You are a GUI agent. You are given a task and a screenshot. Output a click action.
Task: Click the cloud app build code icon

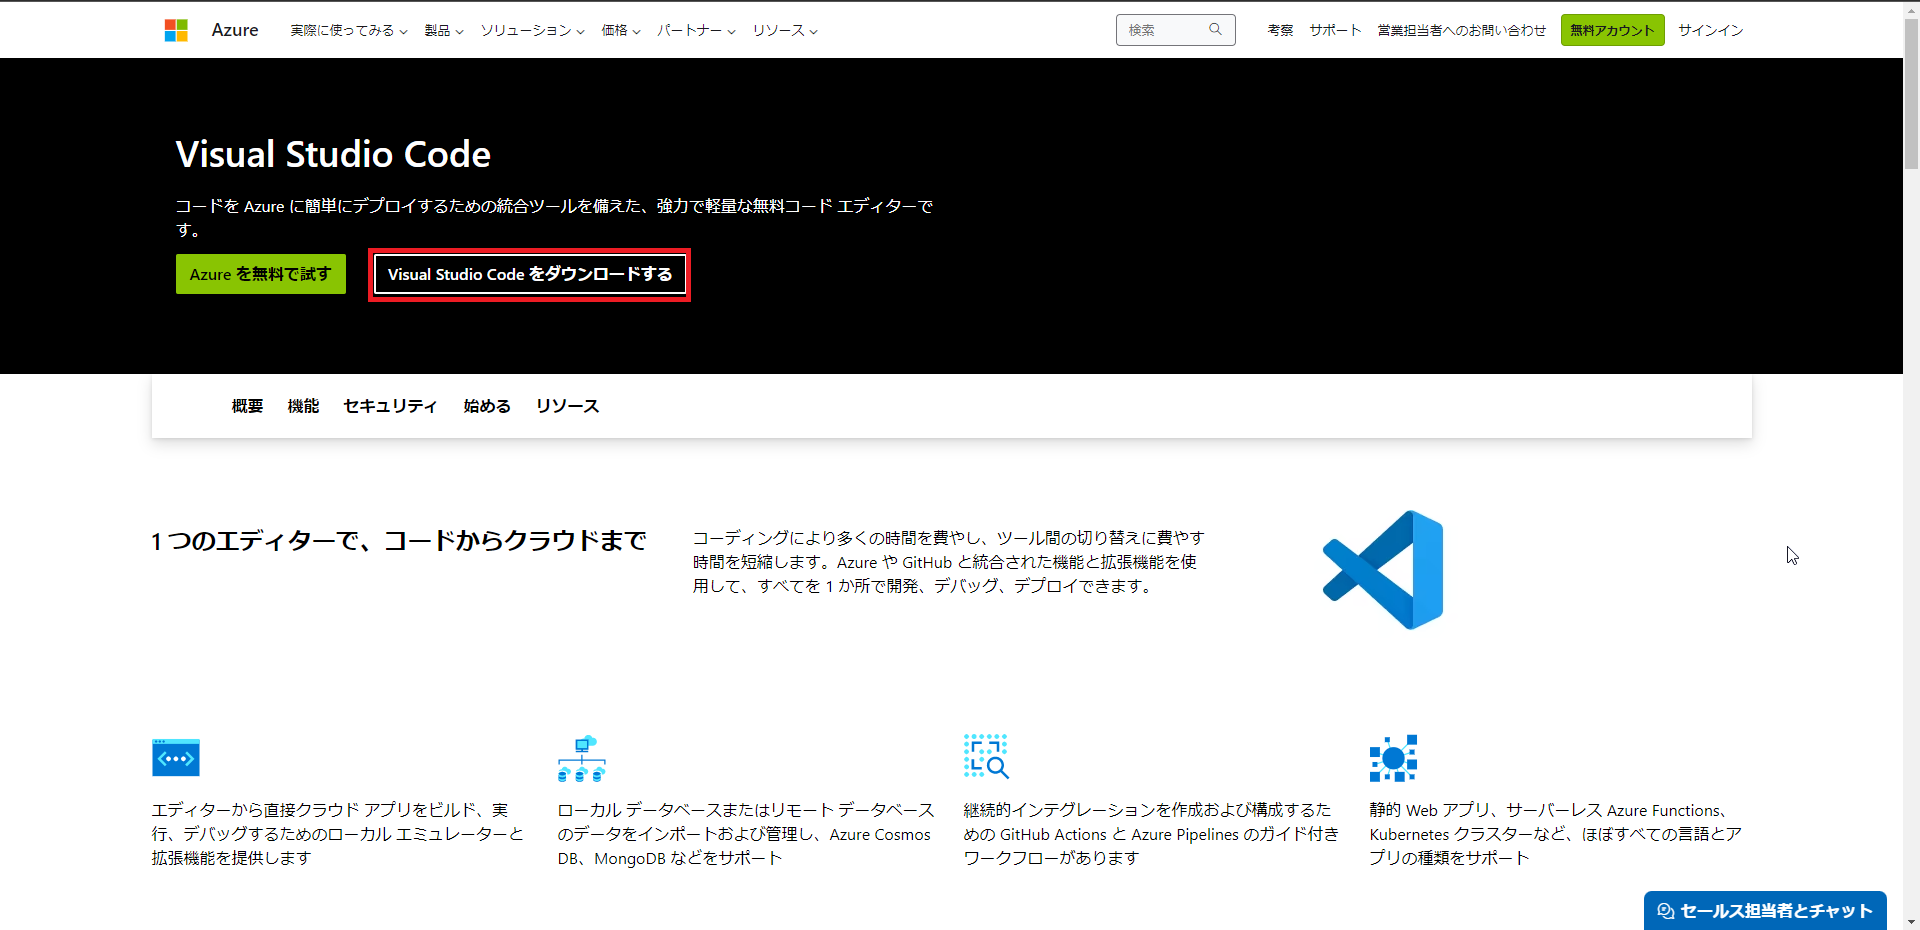click(176, 758)
